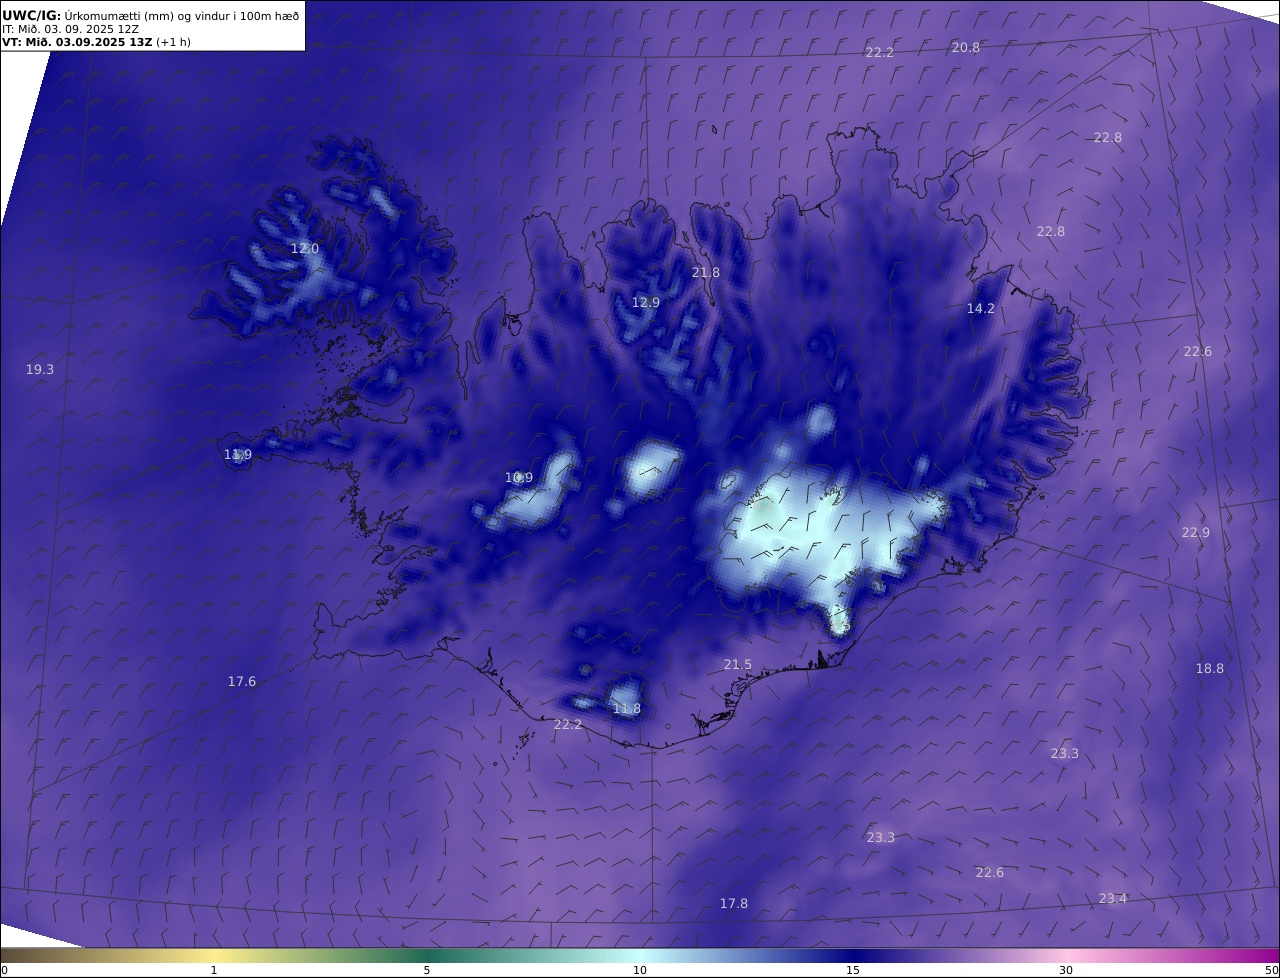Click the map value 11.9

[x=238, y=454]
